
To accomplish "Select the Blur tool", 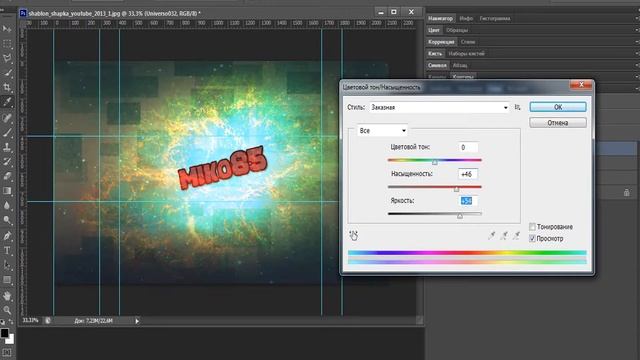I will pos(7,205).
